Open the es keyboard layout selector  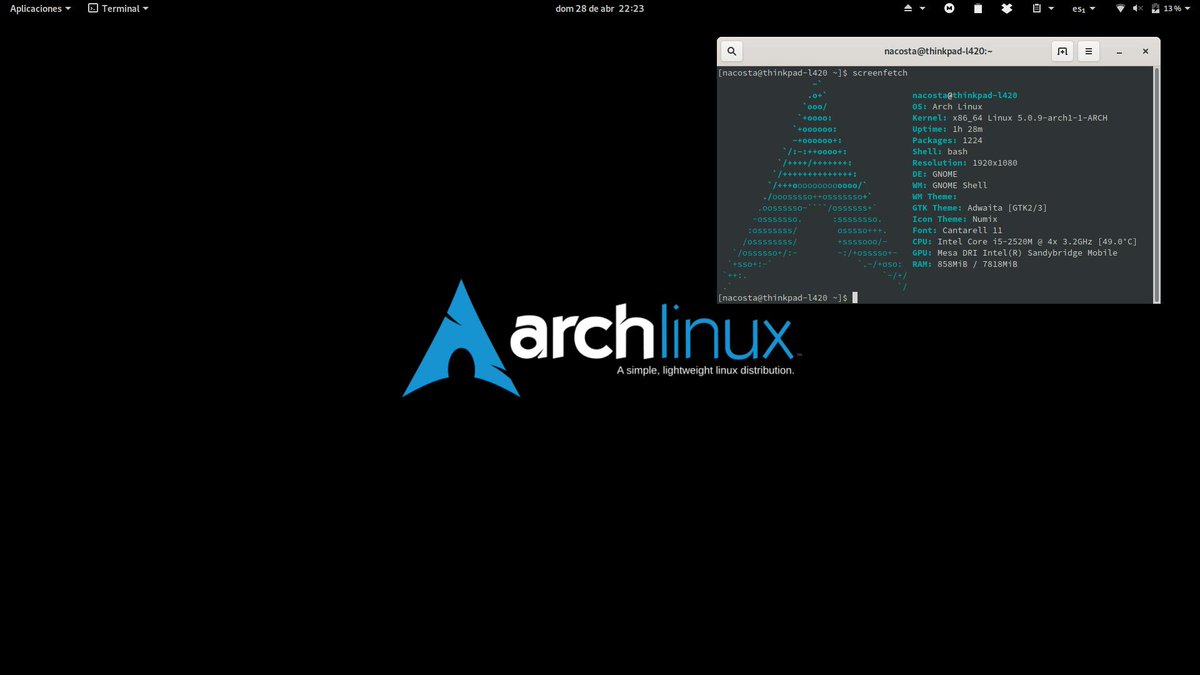pyautogui.click(x=1083, y=8)
